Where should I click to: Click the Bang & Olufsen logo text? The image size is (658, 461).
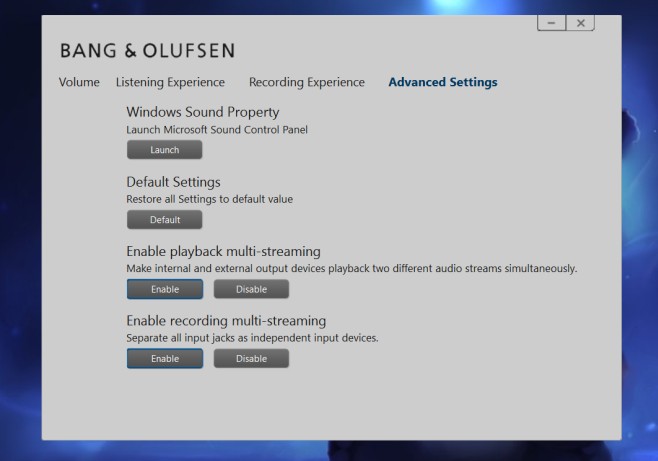(x=148, y=51)
